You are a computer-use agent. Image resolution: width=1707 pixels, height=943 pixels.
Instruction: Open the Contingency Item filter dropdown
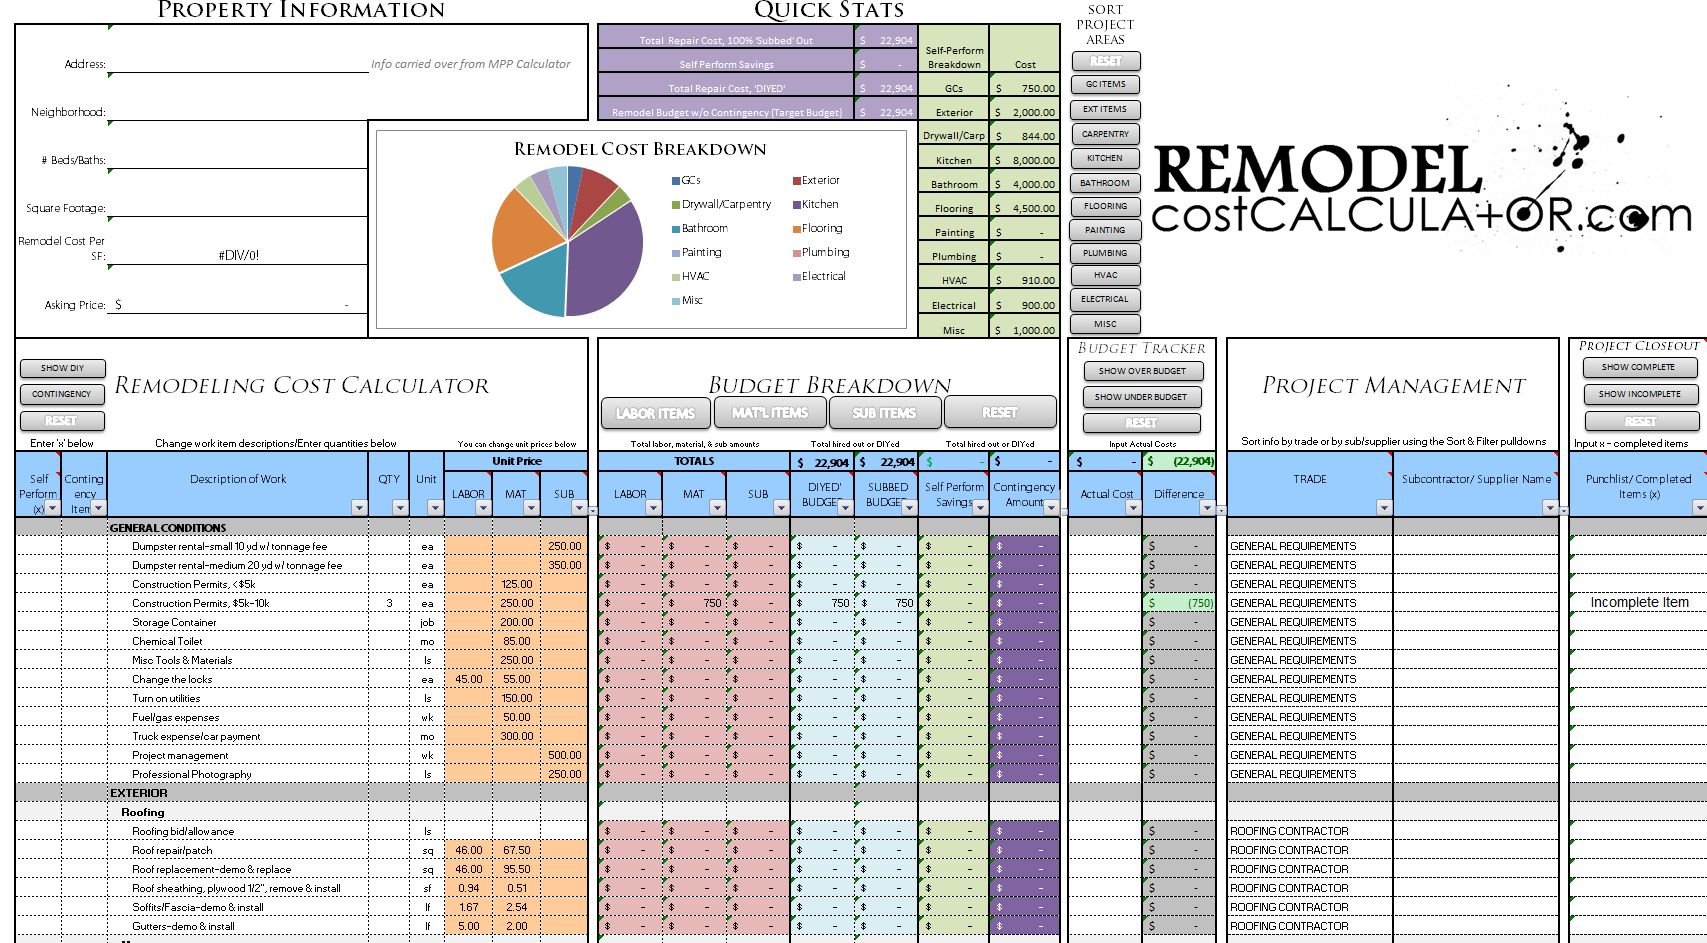coord(99,508)
